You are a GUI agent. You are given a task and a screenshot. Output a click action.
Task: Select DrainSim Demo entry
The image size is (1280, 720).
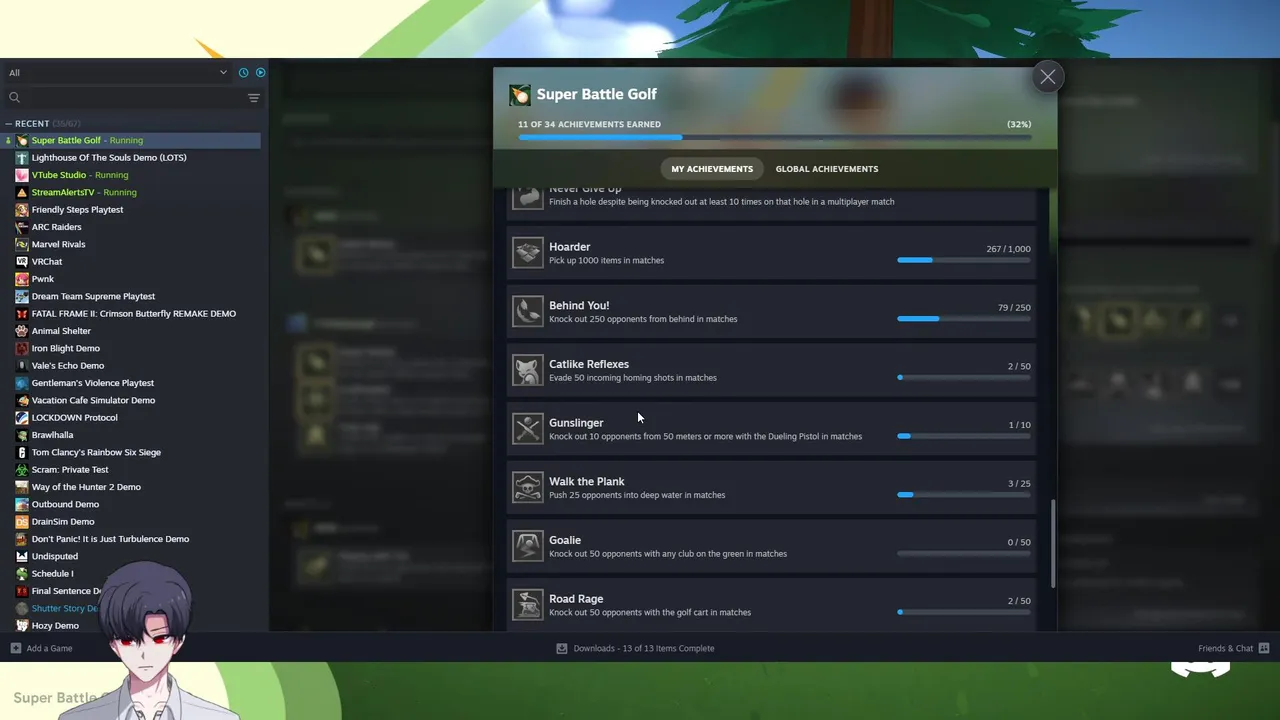click(x=62, y=522)
